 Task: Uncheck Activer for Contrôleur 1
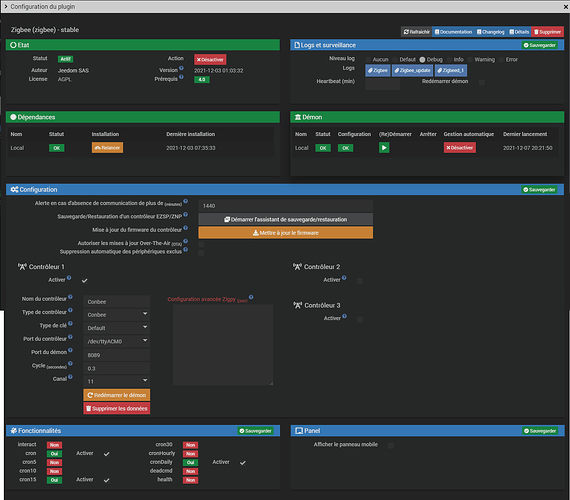(x=85, y=281)
